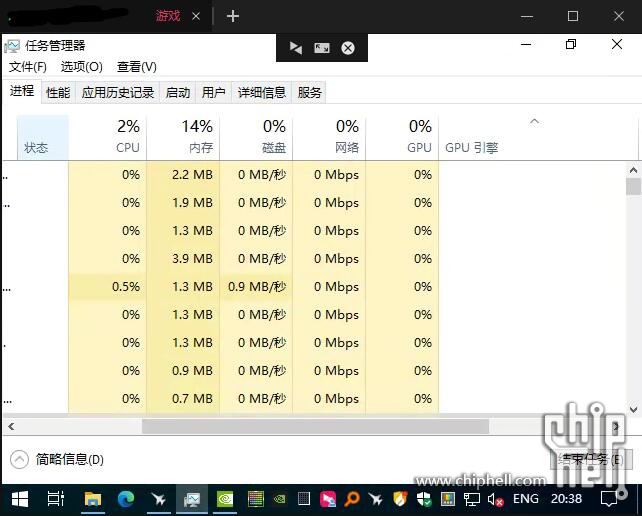The height and width of the screenshot is (516, 642).
Task: Open File Explorer from the taskbar
Action: (x=92, y=498)
